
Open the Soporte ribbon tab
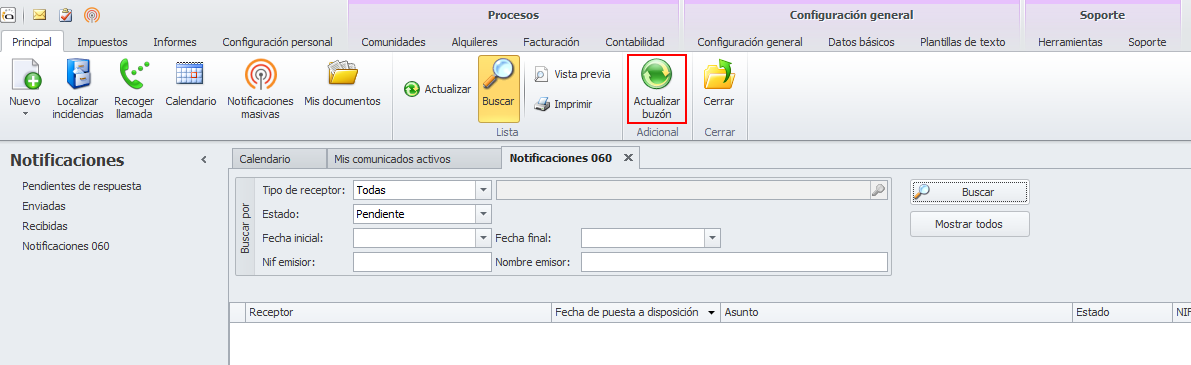click(1147, 42)
